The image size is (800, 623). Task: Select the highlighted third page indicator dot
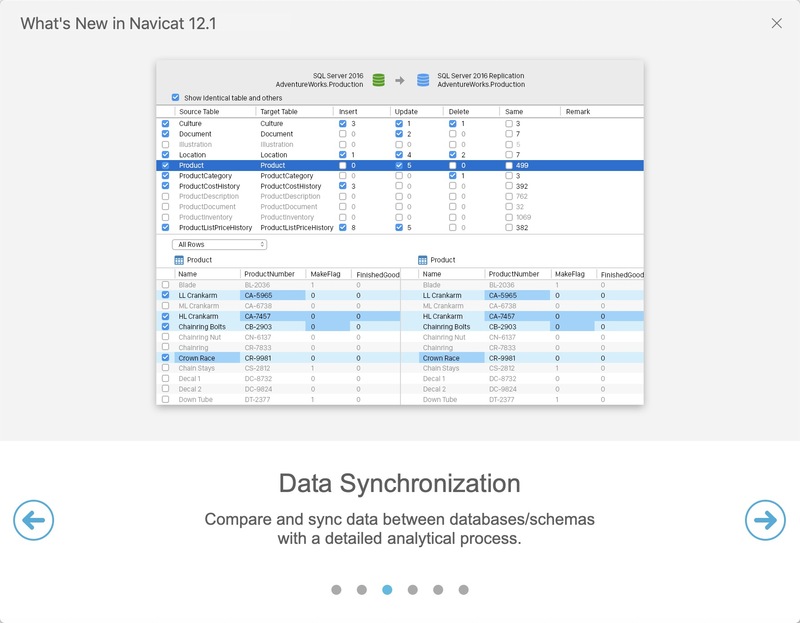tap(387, 590)
